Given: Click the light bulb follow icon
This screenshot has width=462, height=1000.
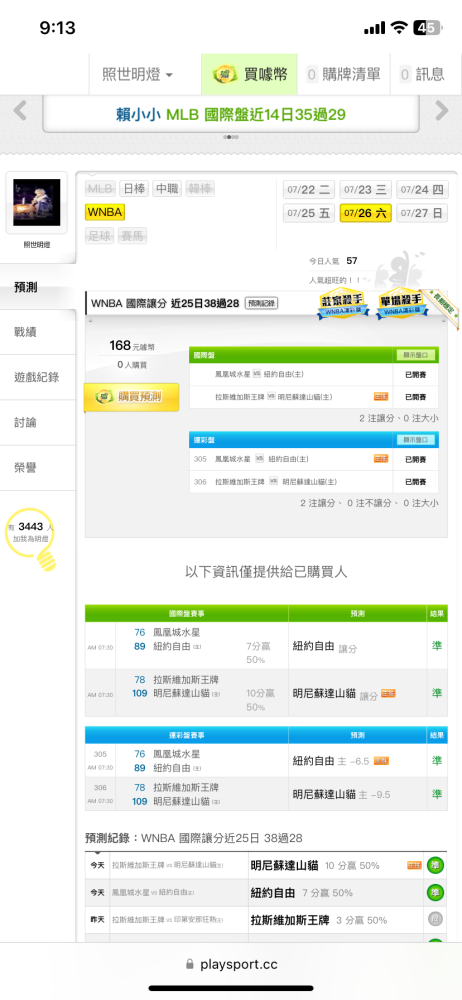Looking at the screenshot, I should [x=32, y=538].
